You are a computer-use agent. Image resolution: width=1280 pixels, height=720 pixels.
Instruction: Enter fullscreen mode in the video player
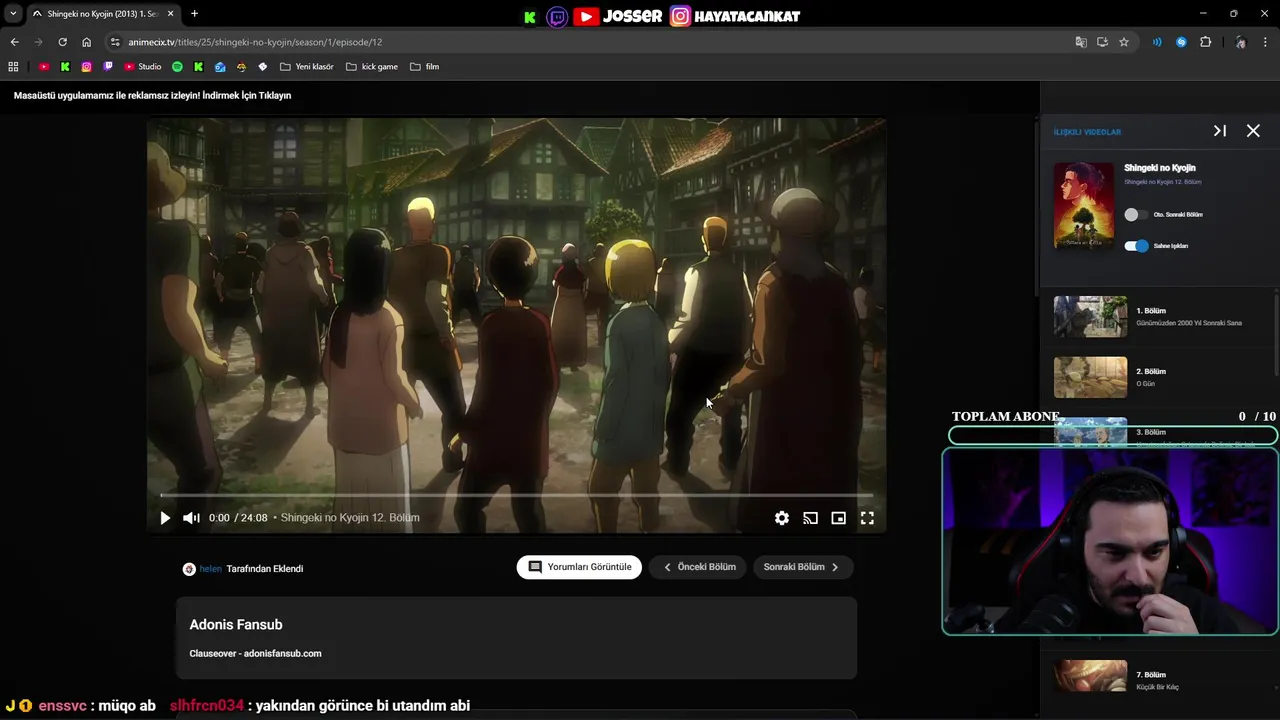point(867,518)
